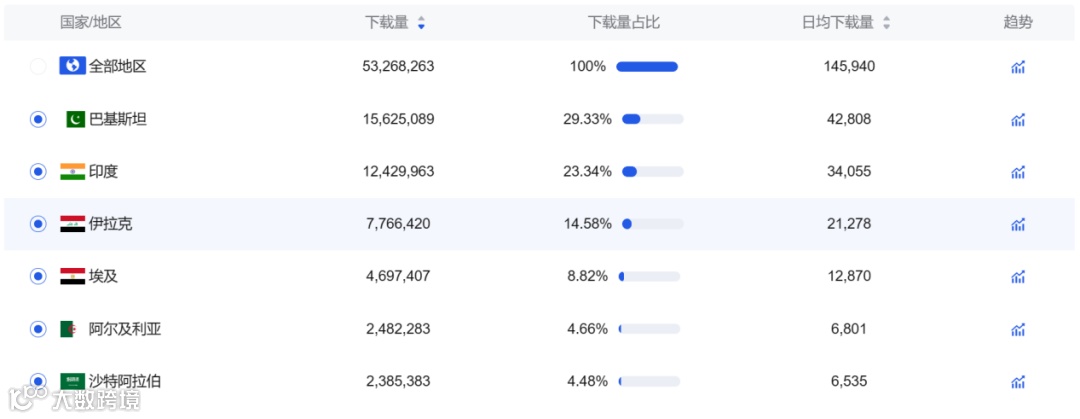Click the 趋势 column header

click(1018, 22)
